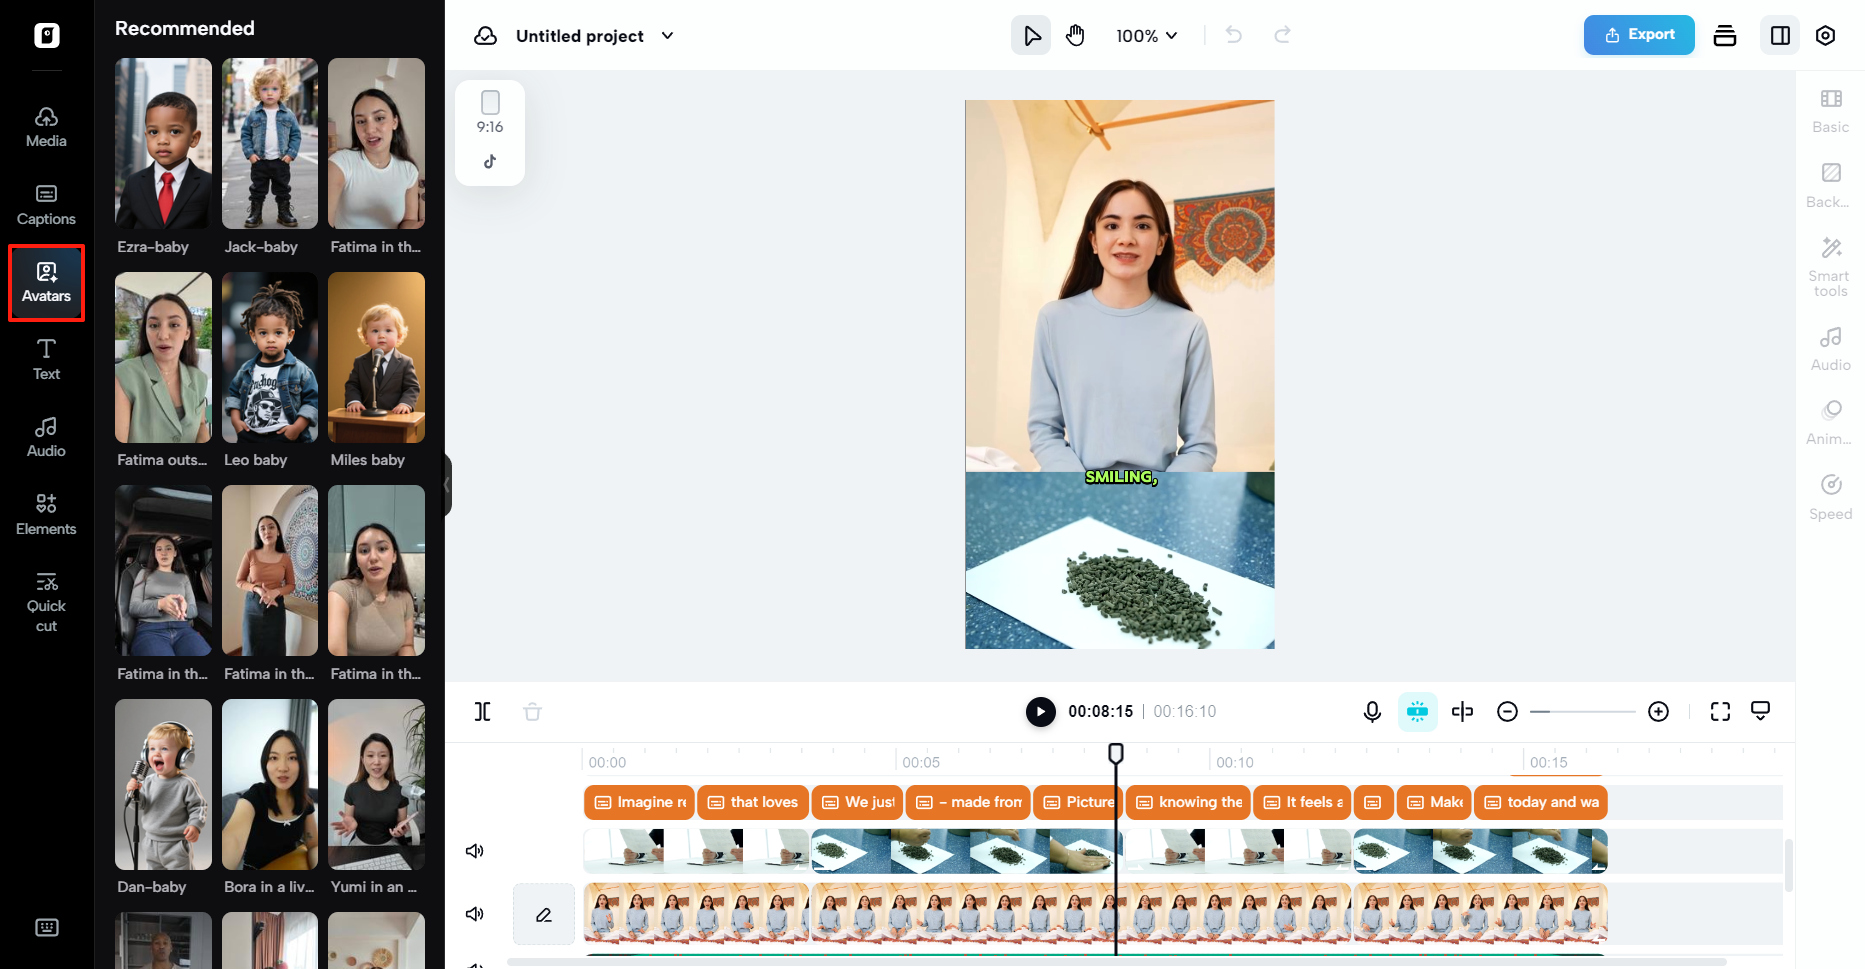Click the 00:10 ruler mark
This screenshot has width=1865, height=969.
click(x=1234, y=762)
